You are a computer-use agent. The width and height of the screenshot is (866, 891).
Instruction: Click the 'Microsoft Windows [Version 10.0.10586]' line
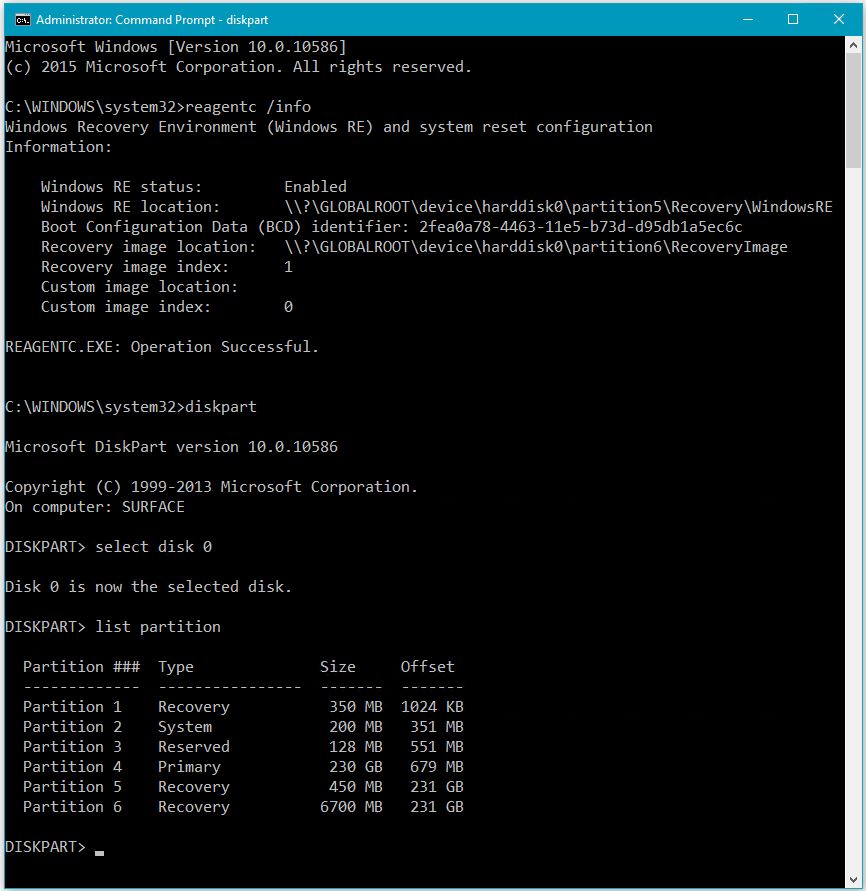click(176, 47)
